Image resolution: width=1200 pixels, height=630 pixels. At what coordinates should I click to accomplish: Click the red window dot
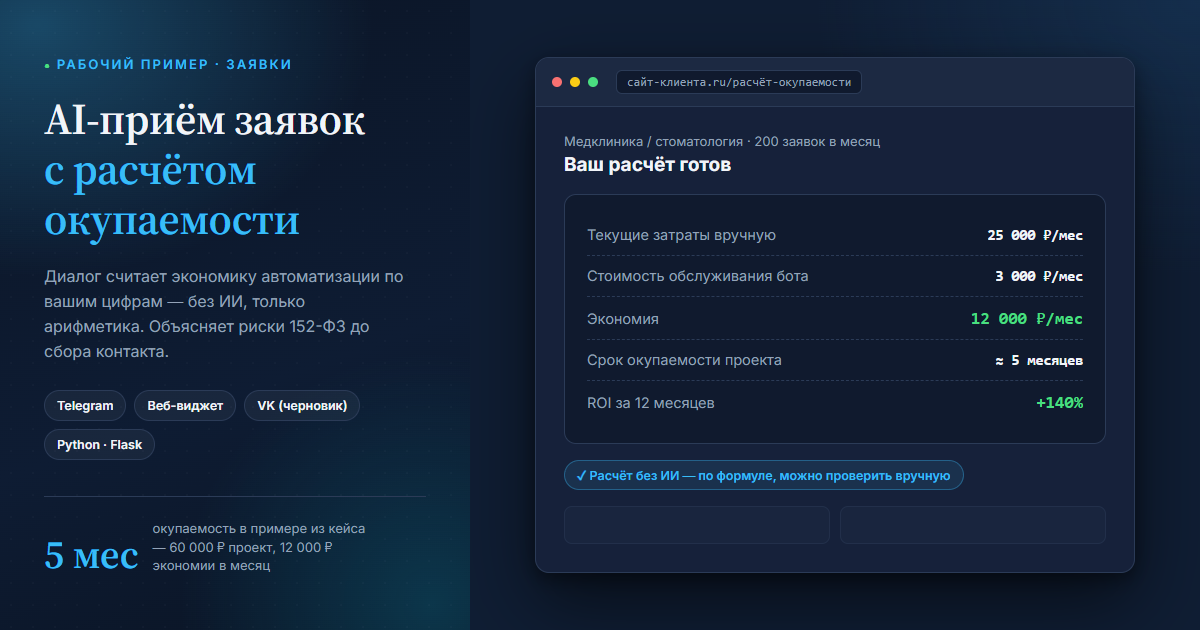coord(557,82)
